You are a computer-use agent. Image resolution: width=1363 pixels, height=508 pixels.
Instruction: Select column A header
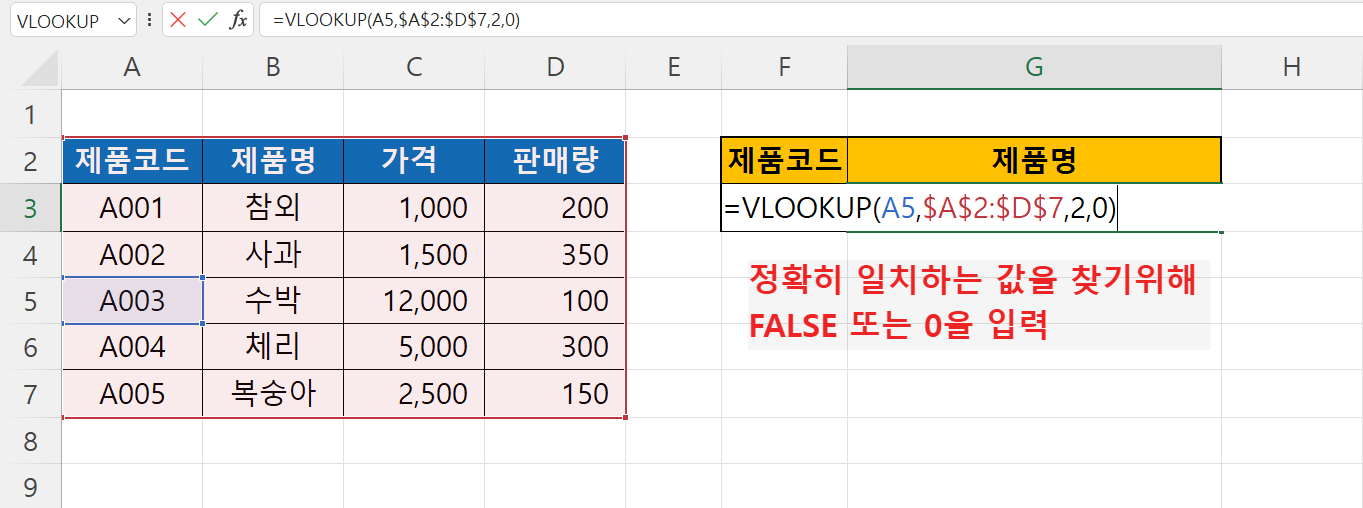point(132,67)
